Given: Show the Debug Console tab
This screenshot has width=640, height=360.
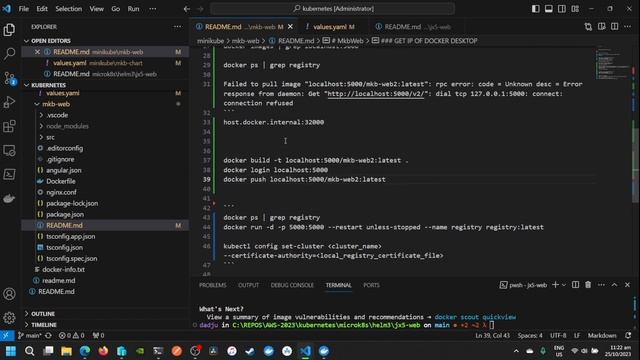Looking at the screenshot, I should [292, 285].
